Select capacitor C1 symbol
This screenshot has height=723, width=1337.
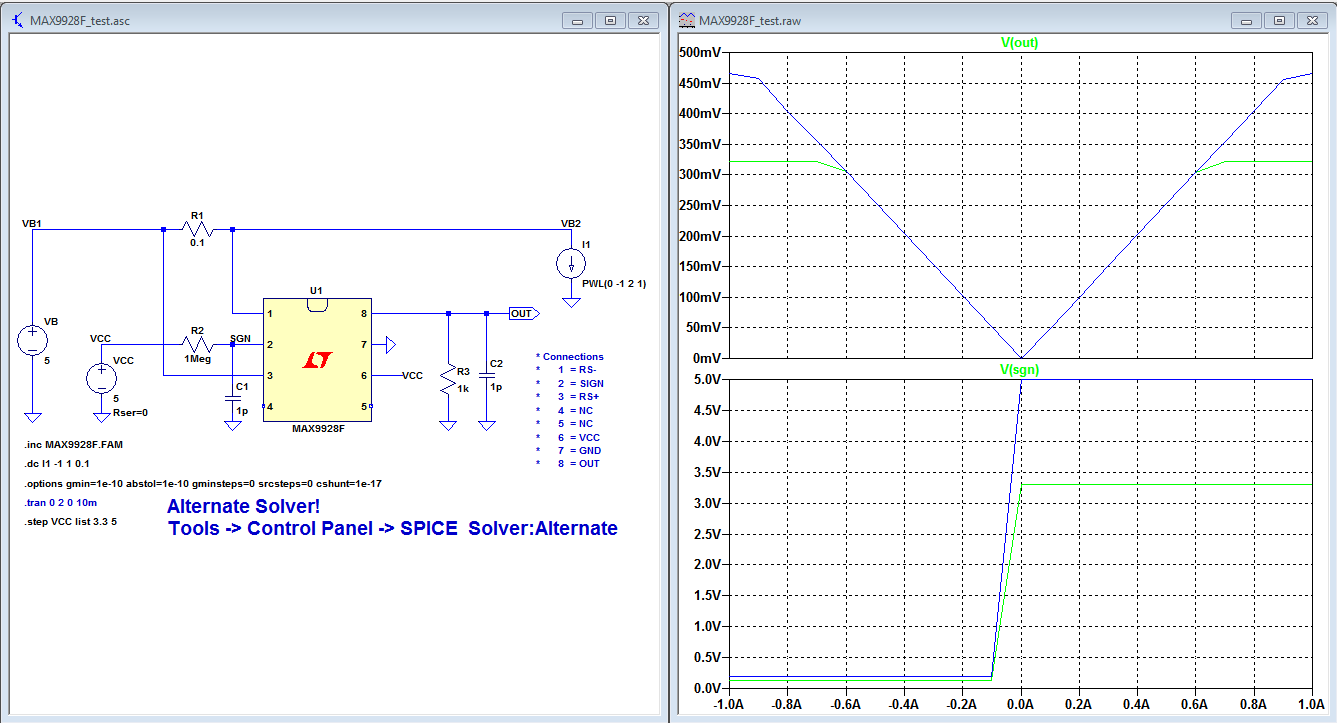tap(233, 396)
